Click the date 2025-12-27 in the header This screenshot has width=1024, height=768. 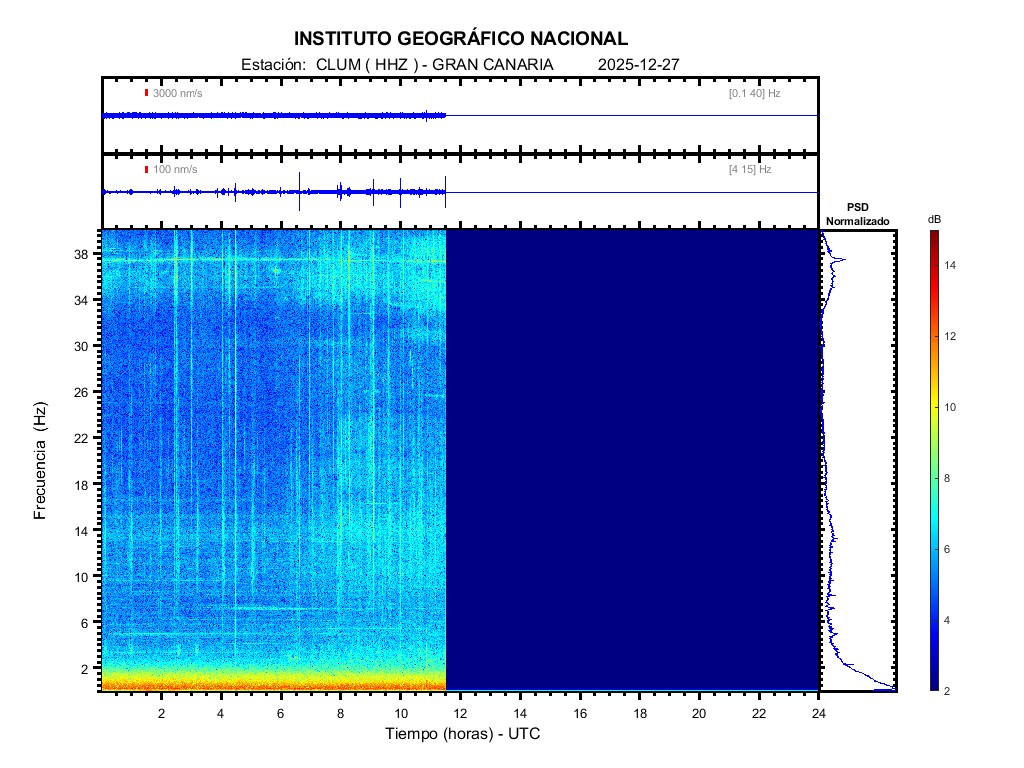tap(638, 64)
